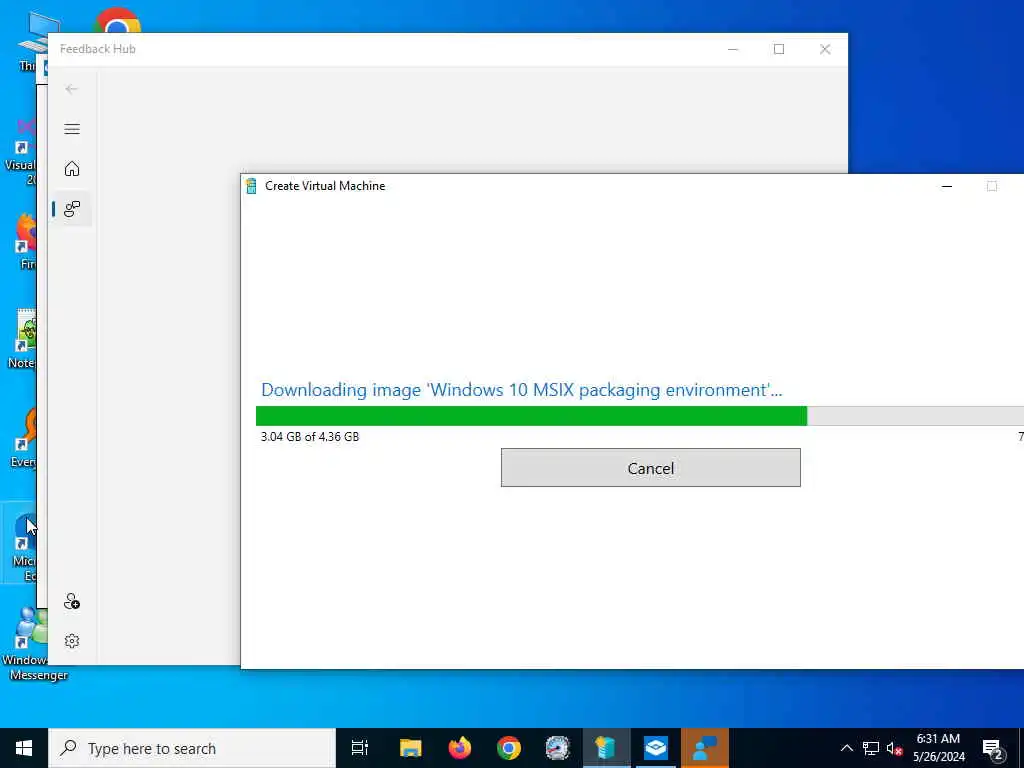Click the green download progress bar
1024x768 pixels.
click(x=532, y=416)
